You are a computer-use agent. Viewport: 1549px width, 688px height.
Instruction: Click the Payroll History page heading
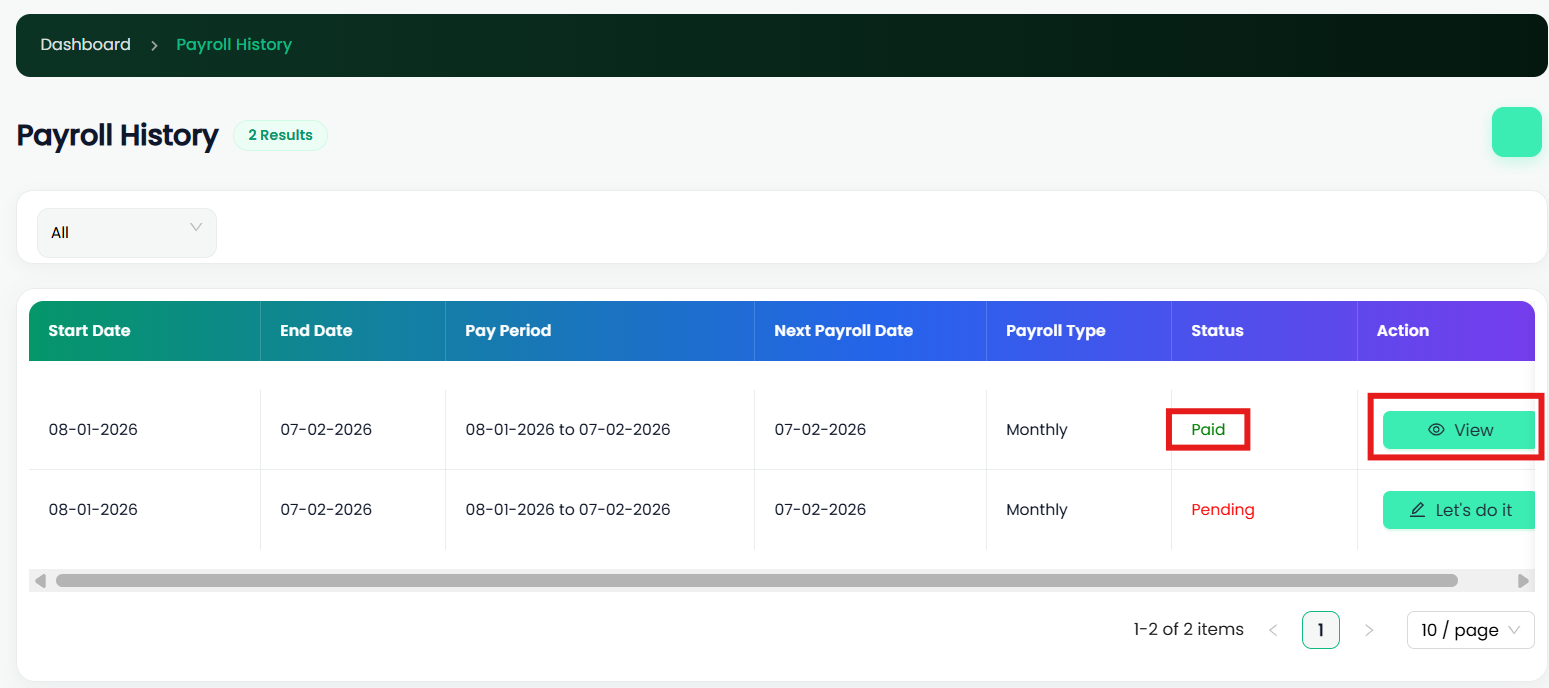(118, 135)
